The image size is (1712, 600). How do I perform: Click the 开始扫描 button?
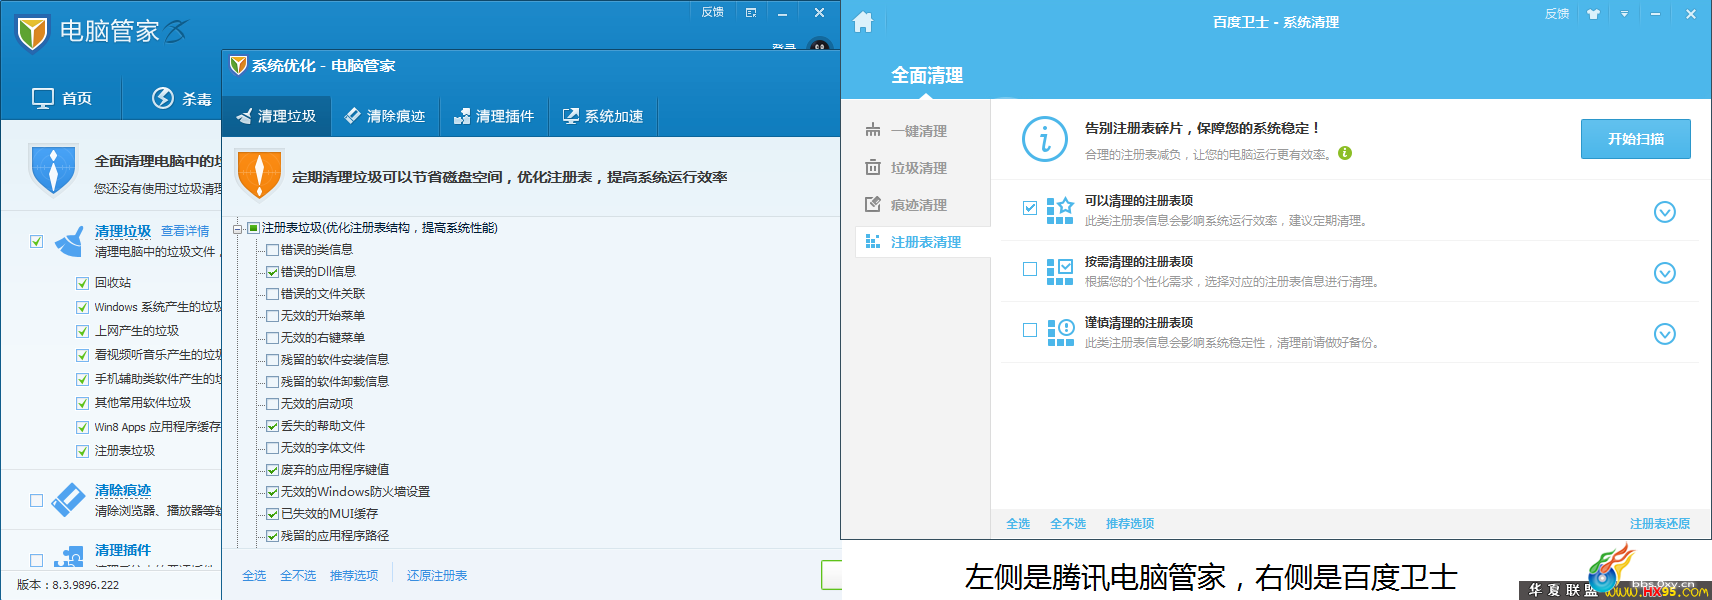point(1636,139)
